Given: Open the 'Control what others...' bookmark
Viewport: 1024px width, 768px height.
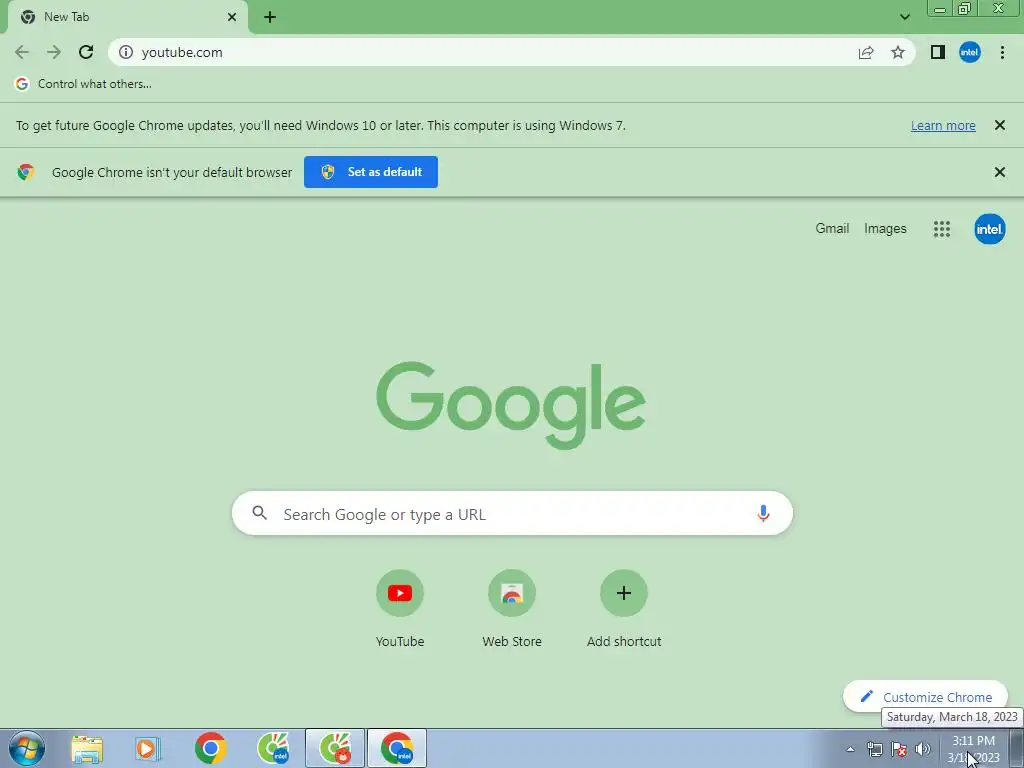Looking at the screenshot, I should coord(83,84).
